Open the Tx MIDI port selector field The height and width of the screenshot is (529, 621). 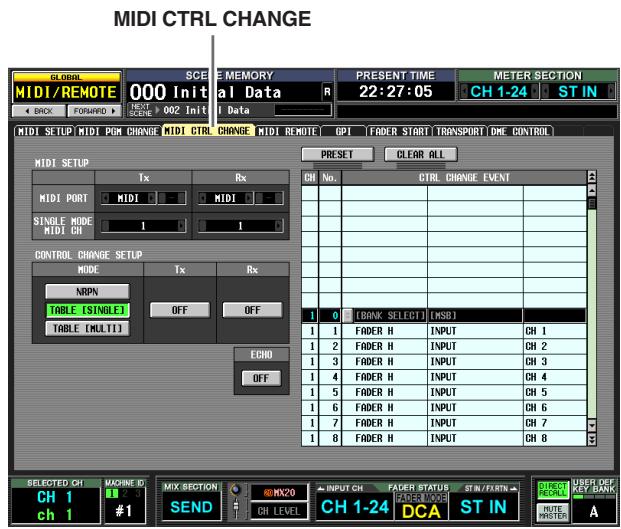[x=128, y=198]
